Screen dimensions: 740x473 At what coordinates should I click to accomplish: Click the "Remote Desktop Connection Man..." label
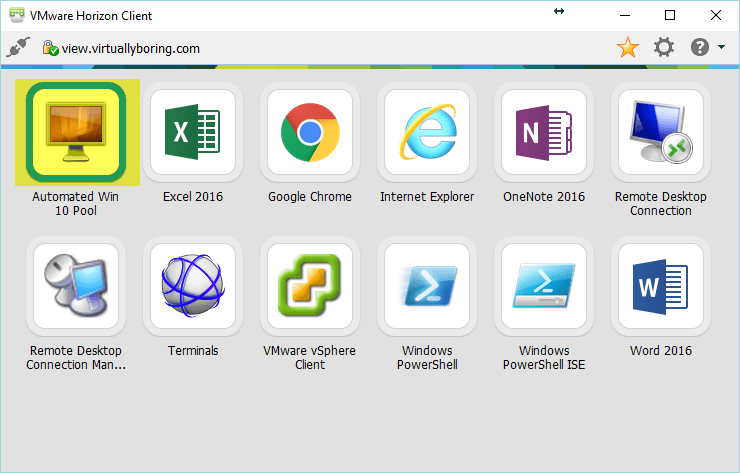click(76, 357)
